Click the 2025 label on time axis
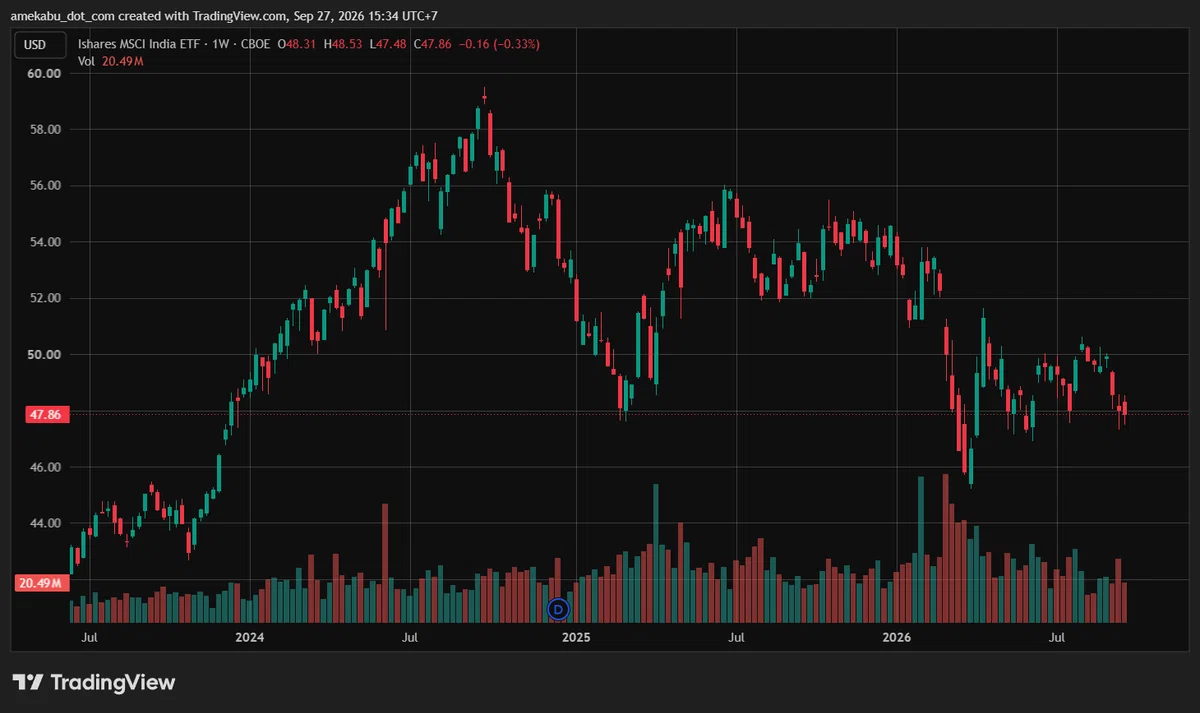Screen dimensions: 1200x713 click(x=576, y=636)
